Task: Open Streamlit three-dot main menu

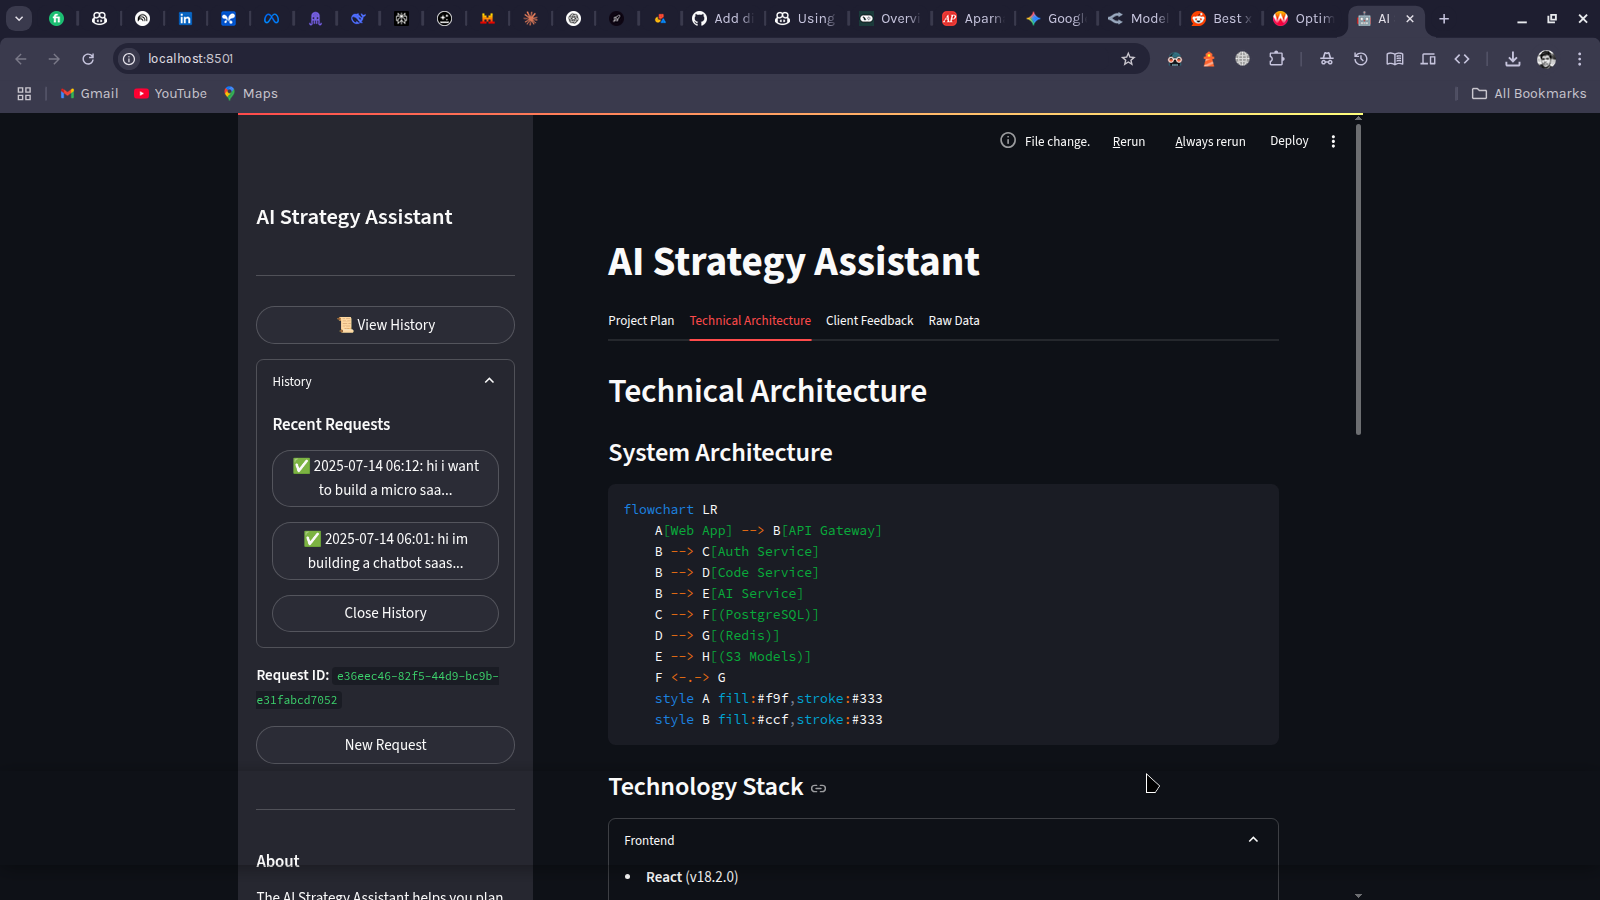Action: coord(1333,142)
